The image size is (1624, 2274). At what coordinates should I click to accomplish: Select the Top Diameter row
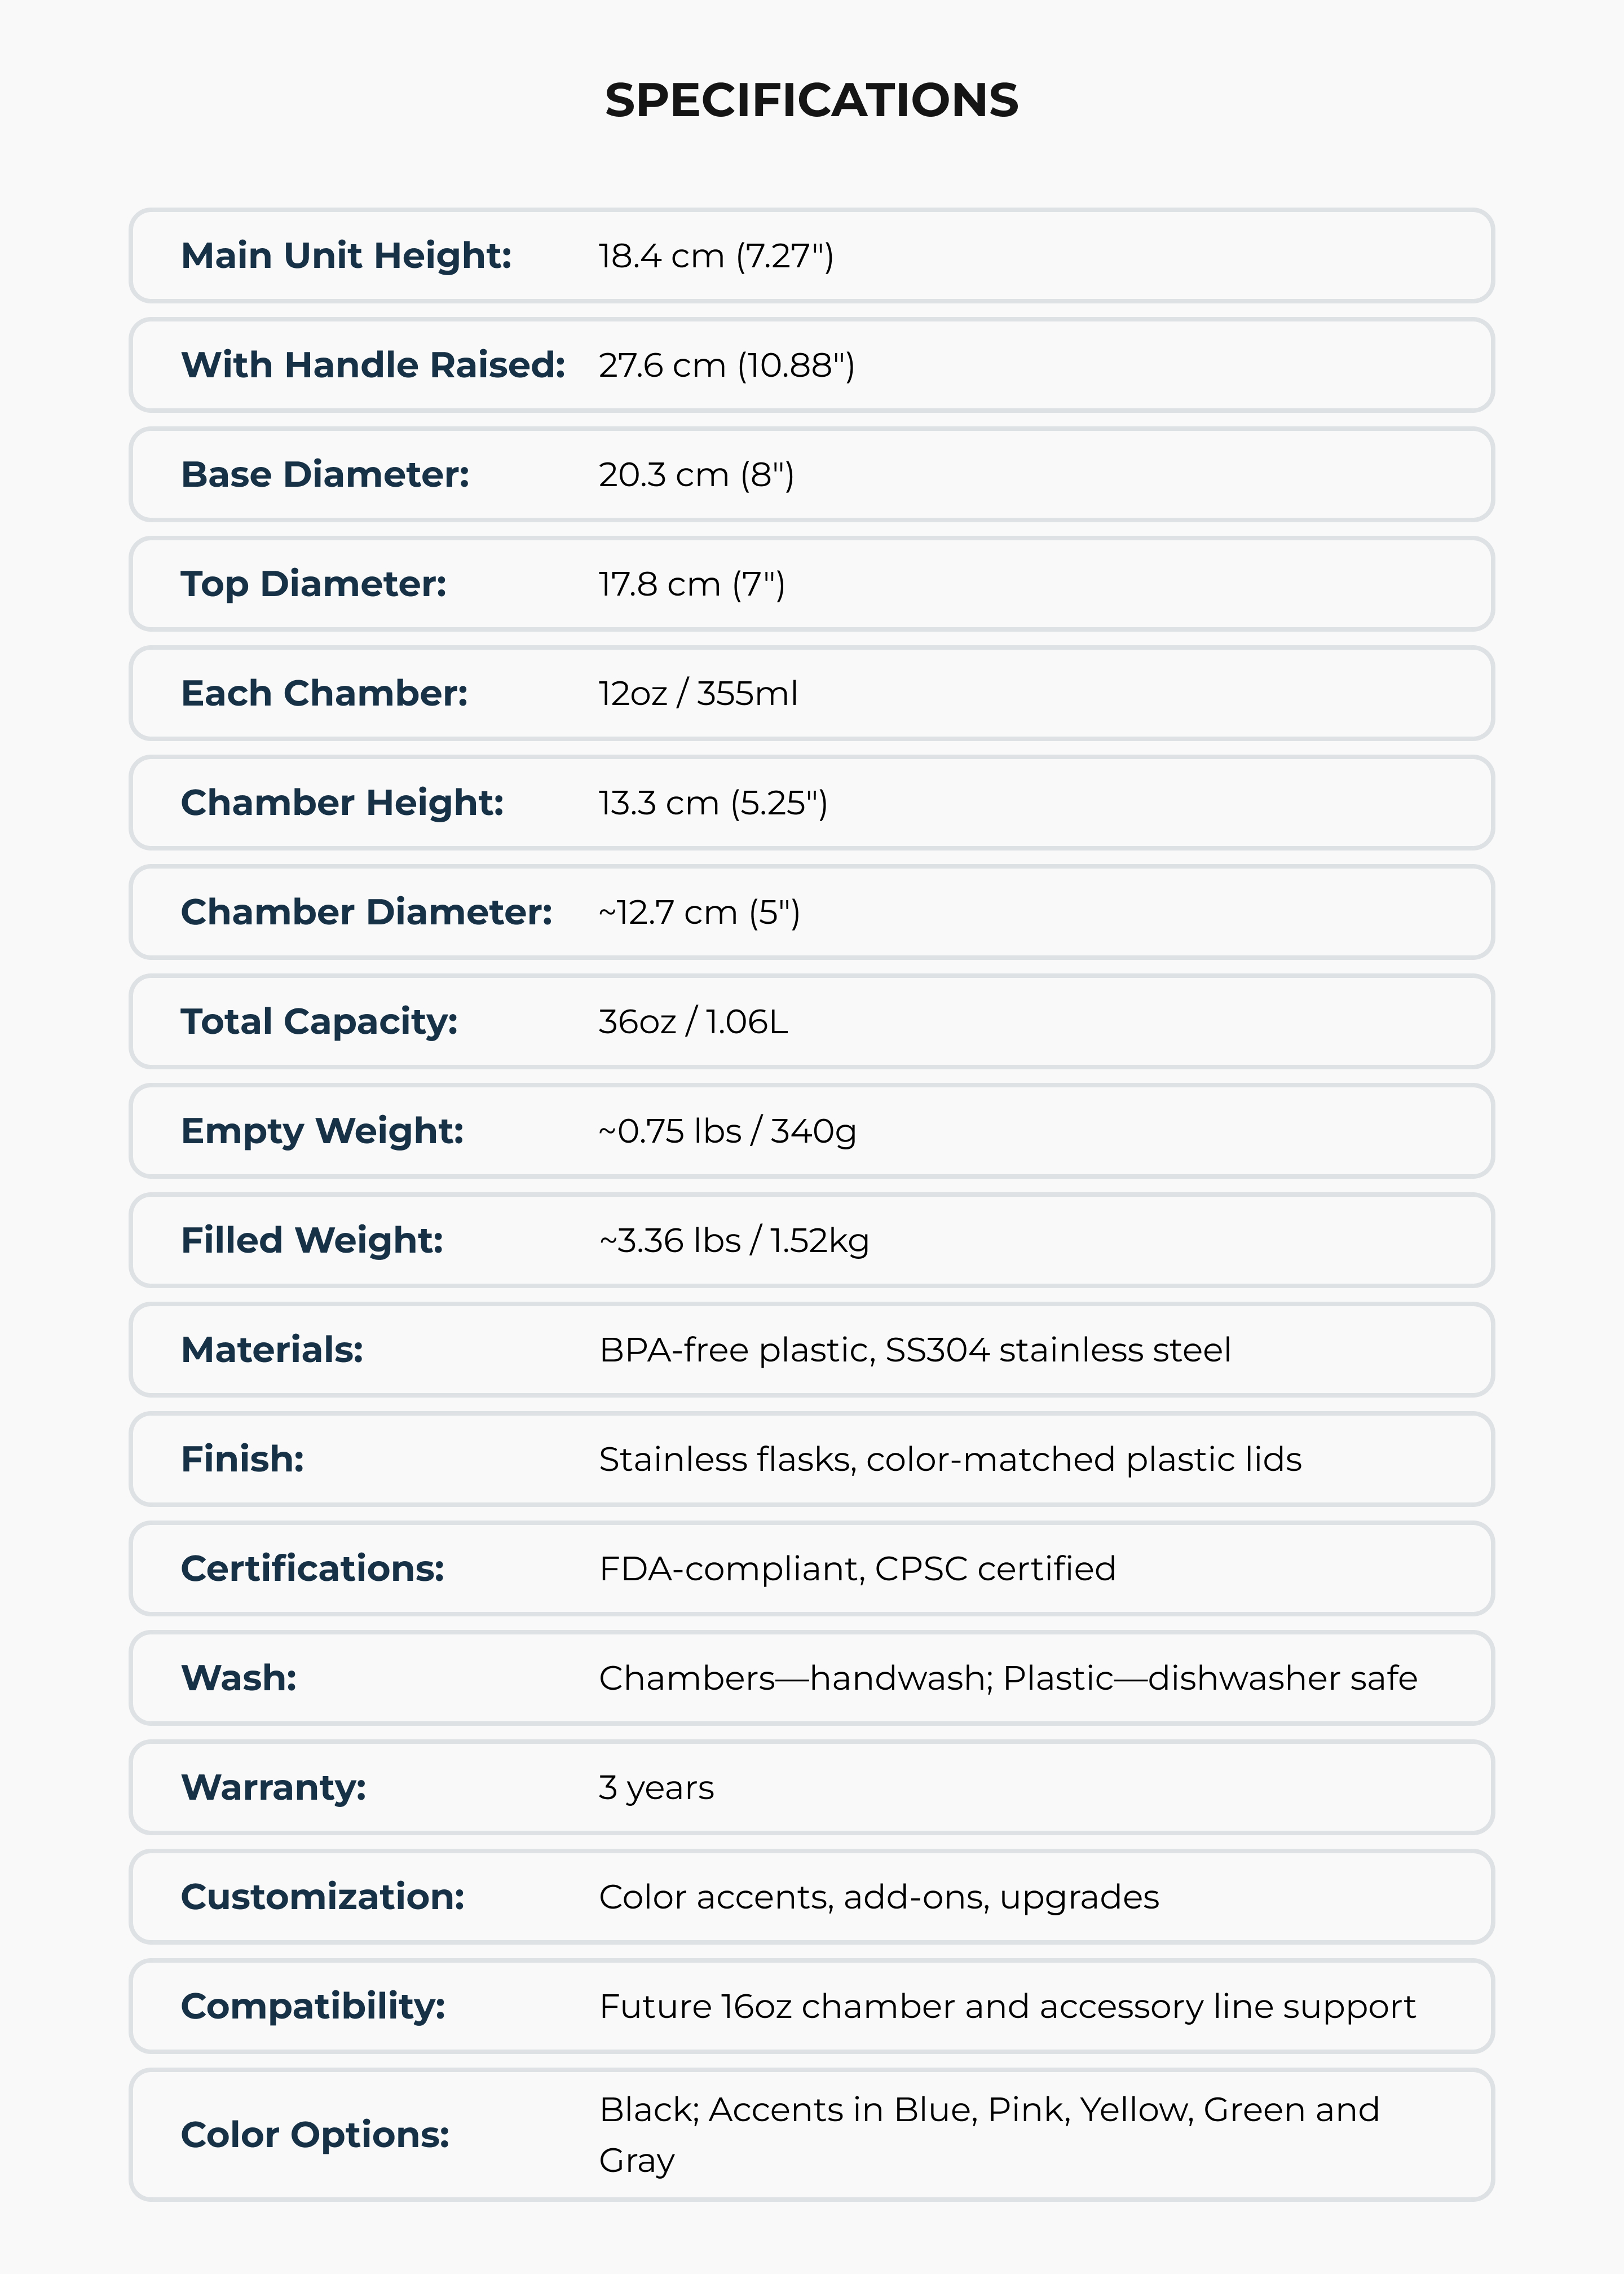tap(811, 584)
